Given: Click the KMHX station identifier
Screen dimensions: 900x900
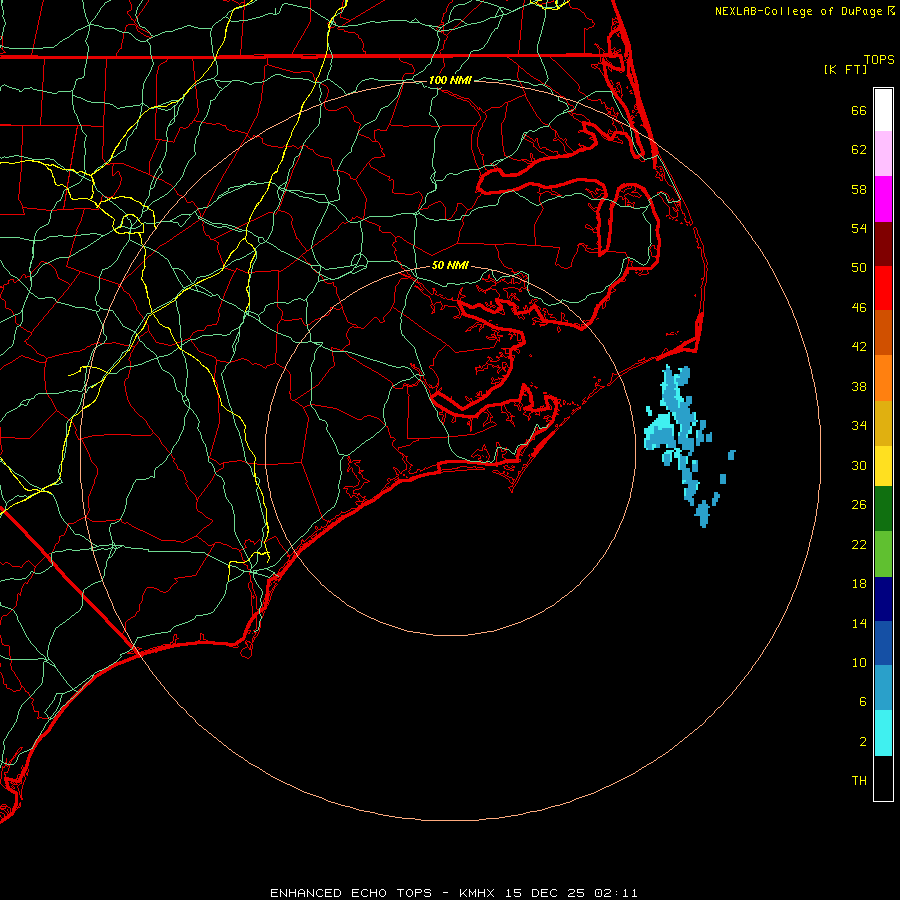Looking at the screenshot, I should point(478,893).
